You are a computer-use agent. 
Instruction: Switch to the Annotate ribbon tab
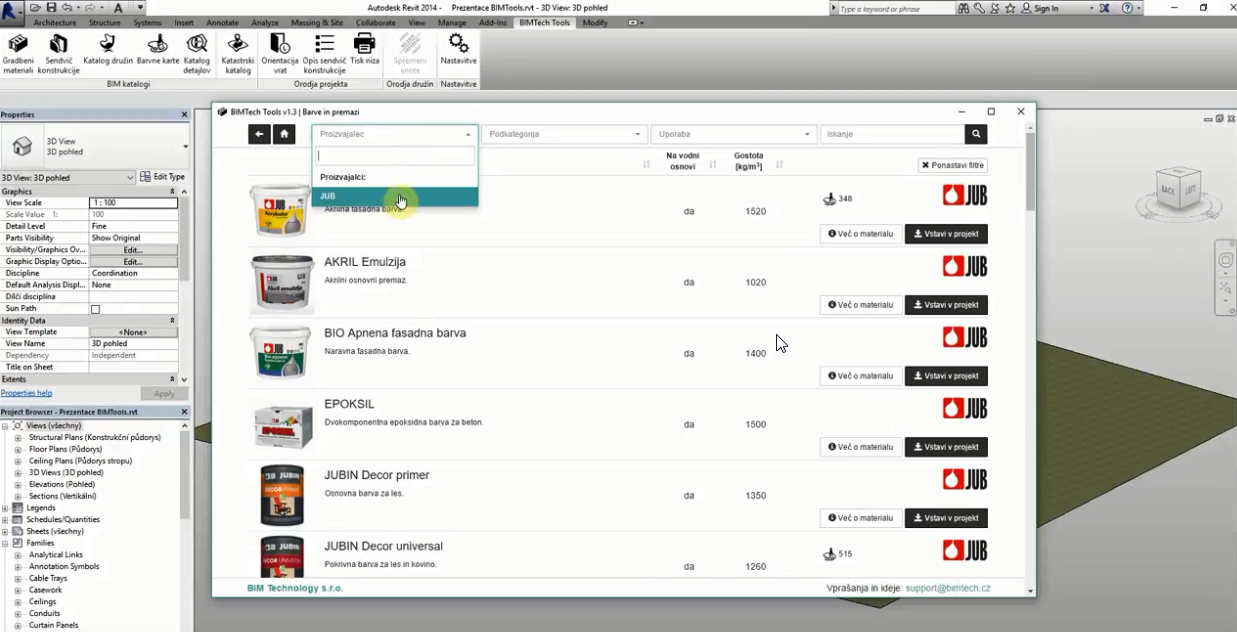click(x=222, y=22)
